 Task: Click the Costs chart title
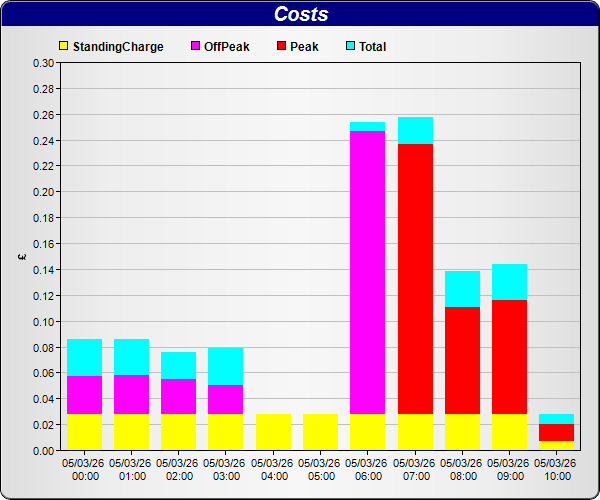[x=300, y=14]
